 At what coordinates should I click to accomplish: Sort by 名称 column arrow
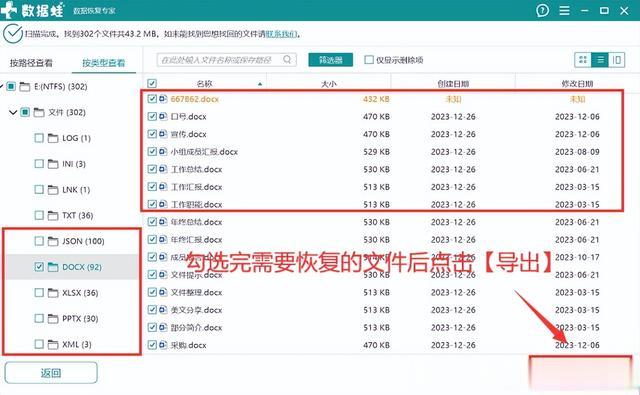260,84
